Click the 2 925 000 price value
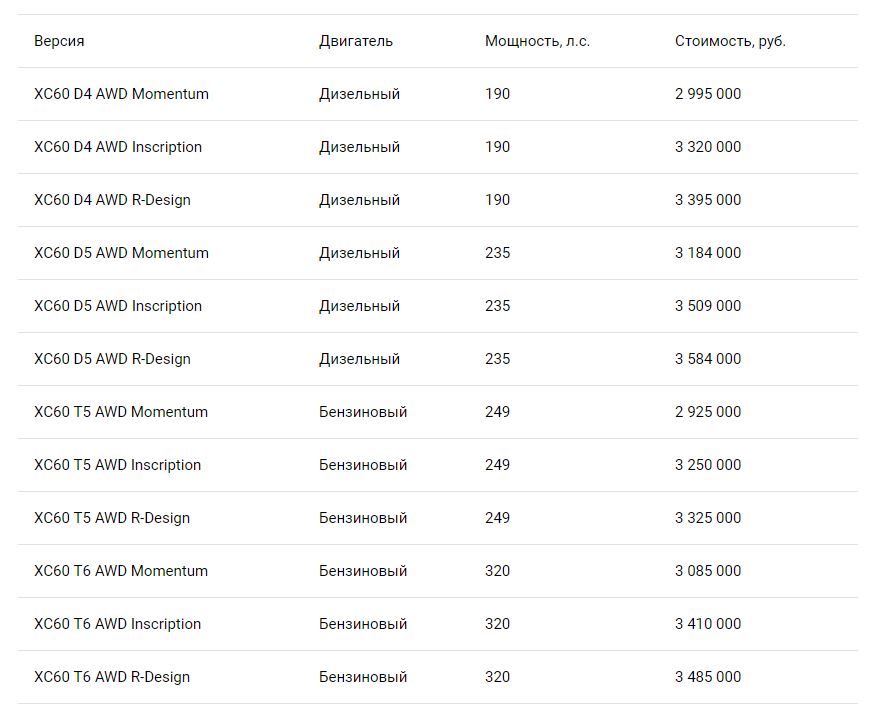Viewport: 875px width, 718px height. tap(708, 412)
